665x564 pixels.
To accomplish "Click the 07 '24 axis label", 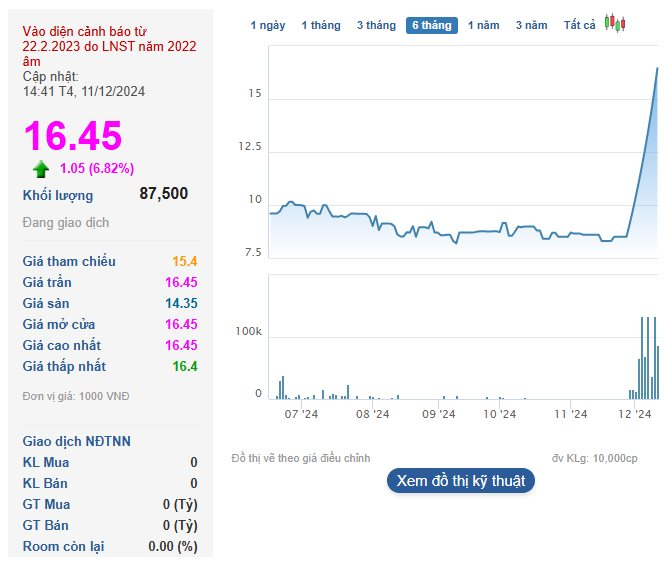I will 301,413.
